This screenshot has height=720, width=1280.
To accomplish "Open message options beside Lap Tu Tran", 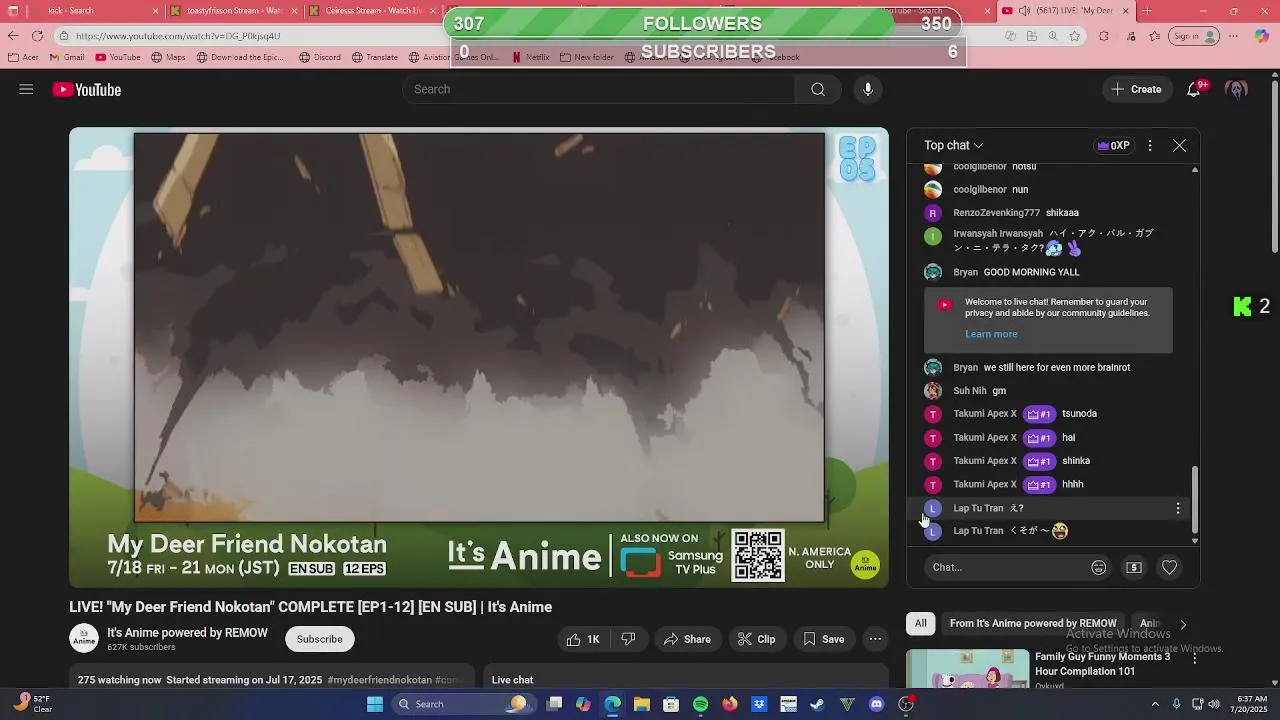I will coord(1178,508).
